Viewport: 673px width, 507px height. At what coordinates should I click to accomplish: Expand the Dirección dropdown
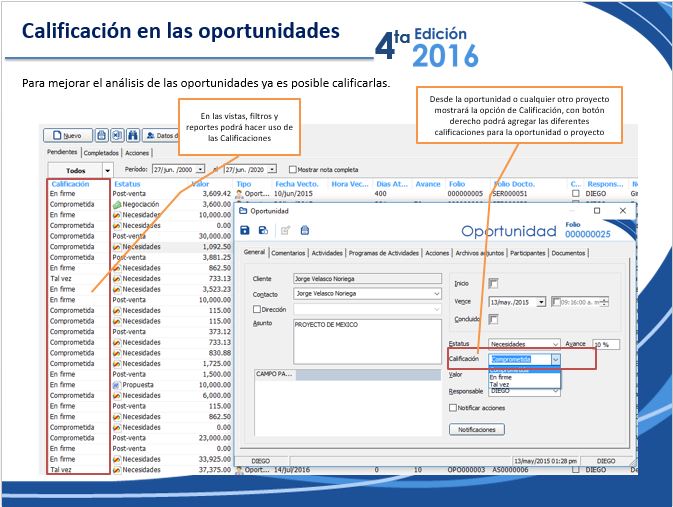point(436,309)
